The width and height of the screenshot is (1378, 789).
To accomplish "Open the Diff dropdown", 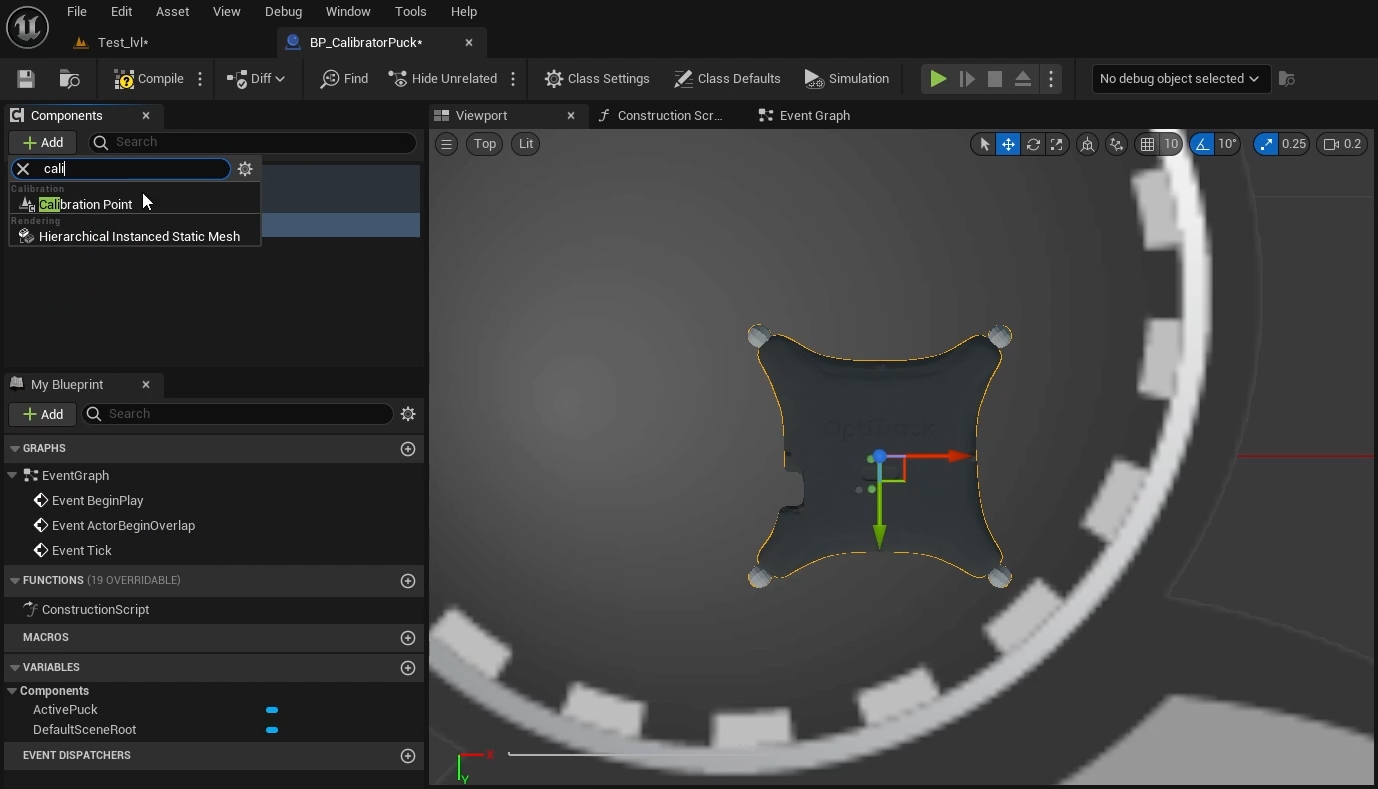I will [x=256, y=79].
